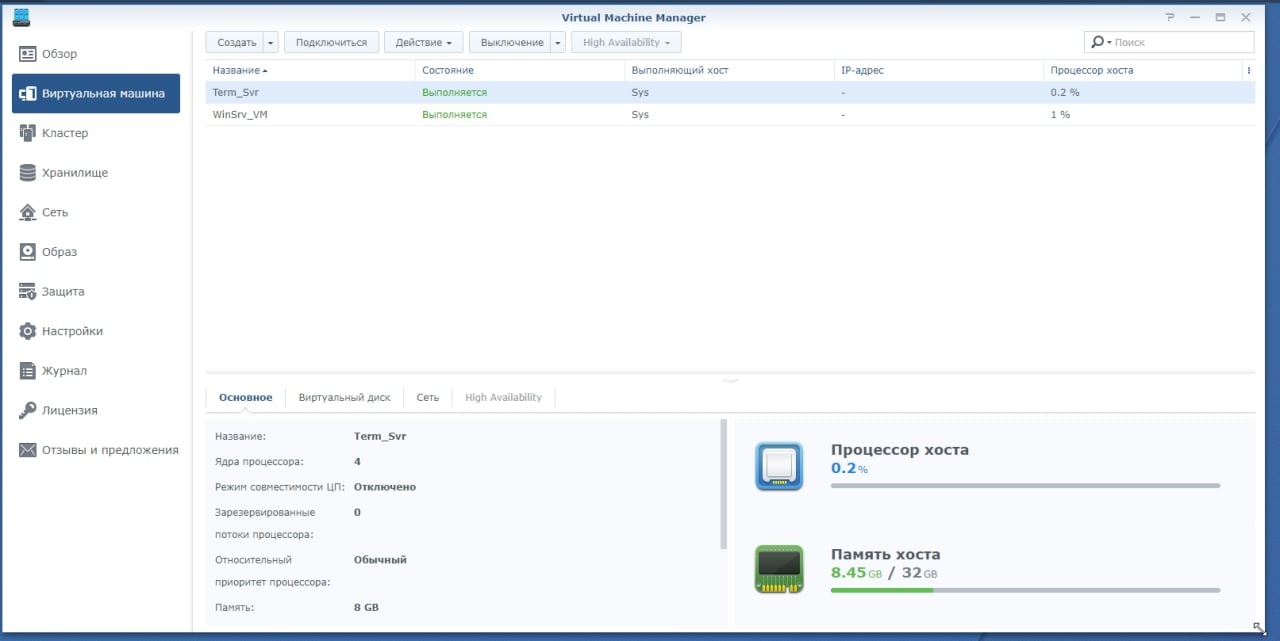The height and width of the screenshot is (641, 1280).
Task: Click the 0.2 % CPU cell for Term_Svr
Action: 1065,92
